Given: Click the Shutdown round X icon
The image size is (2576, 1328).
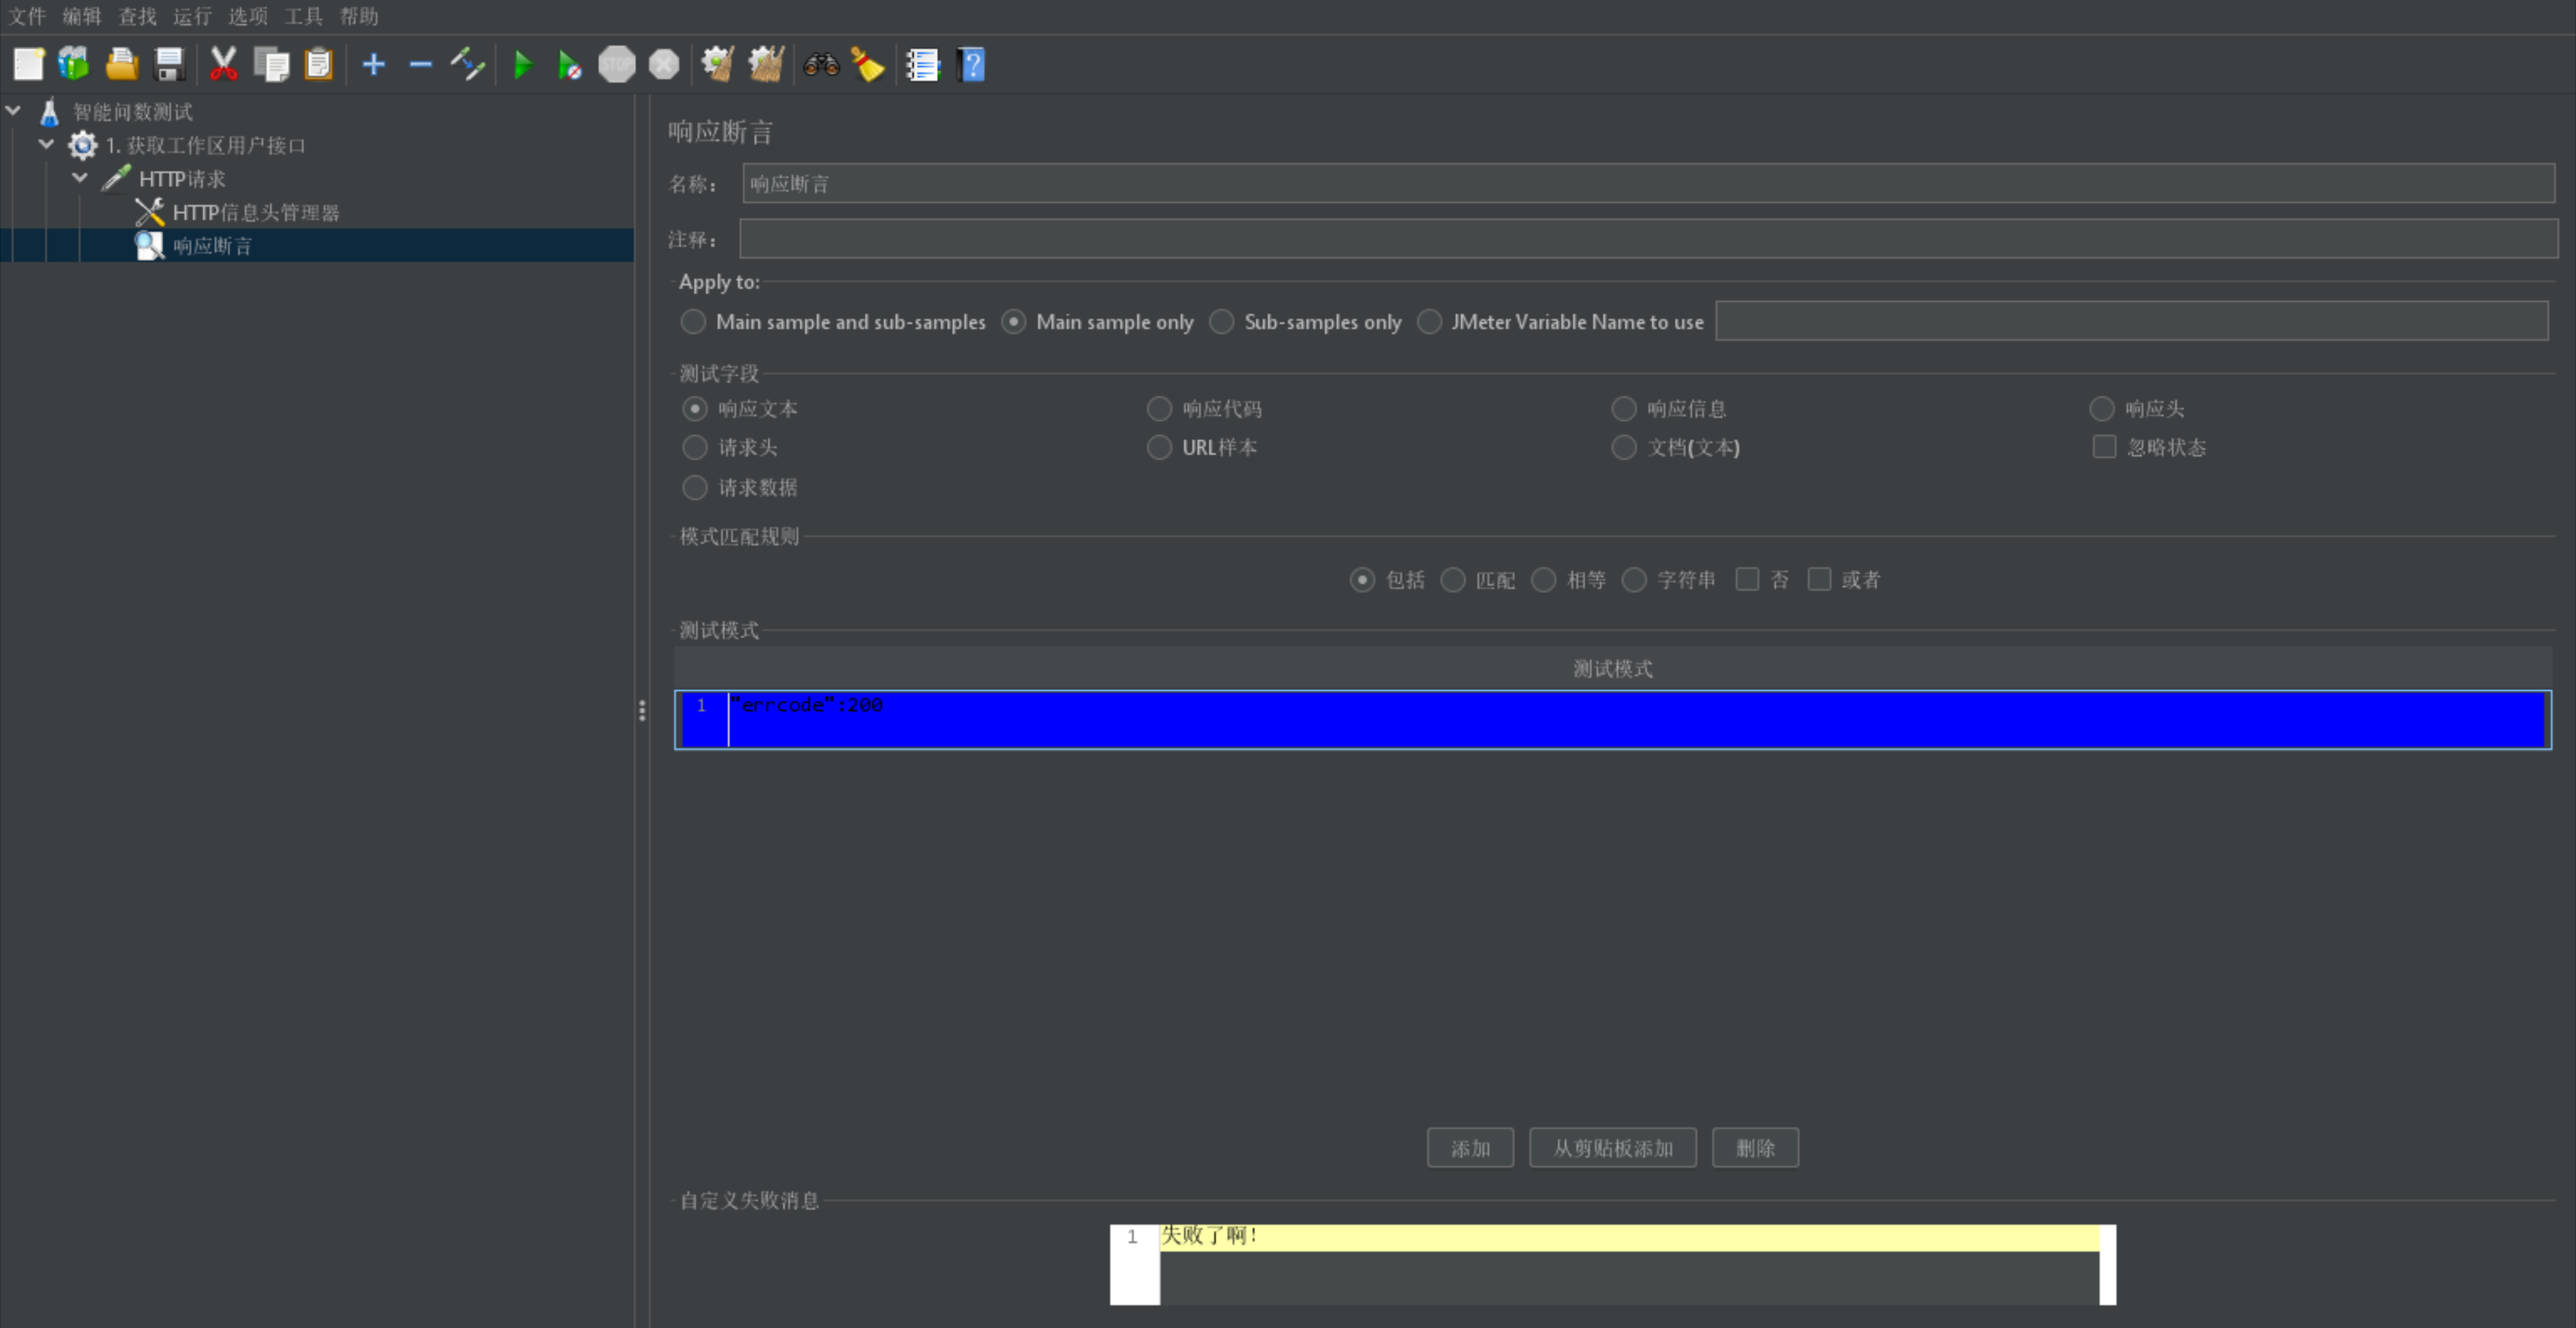Looking at the screenshot, I should point(664,65).
